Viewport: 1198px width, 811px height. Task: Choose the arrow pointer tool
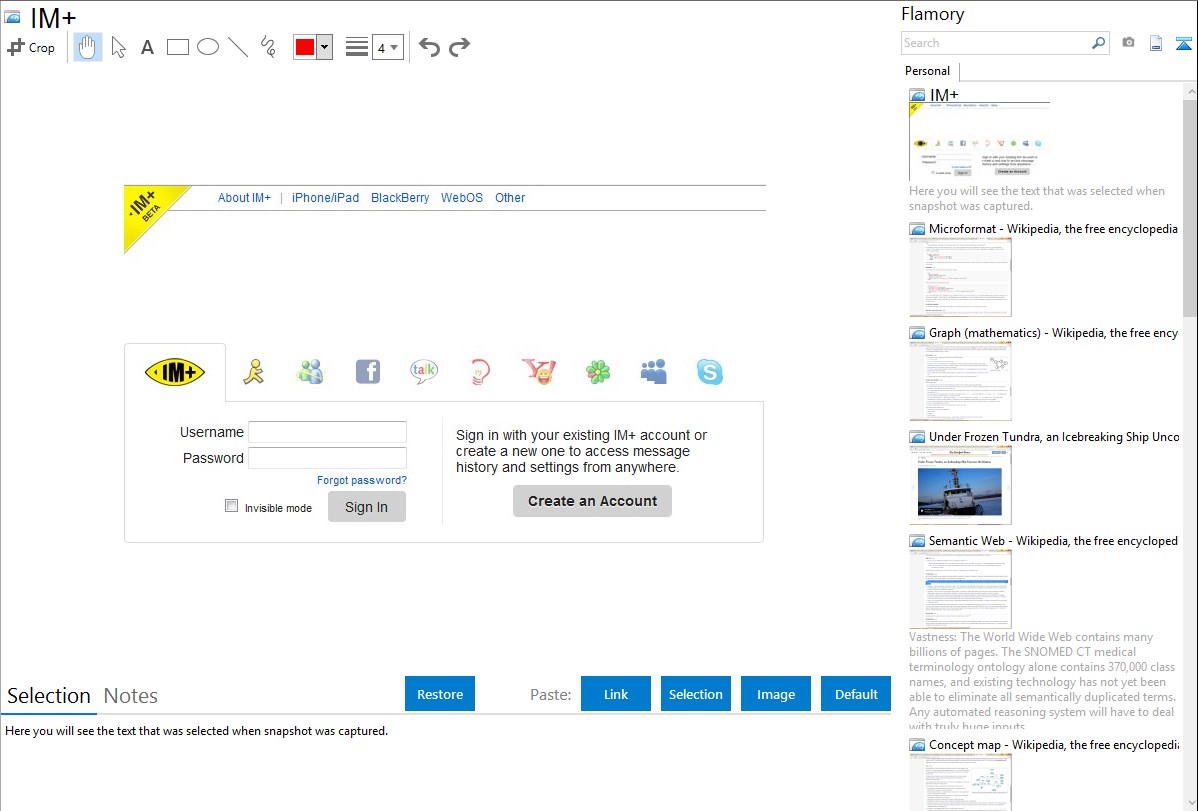[x=118, y=47]
